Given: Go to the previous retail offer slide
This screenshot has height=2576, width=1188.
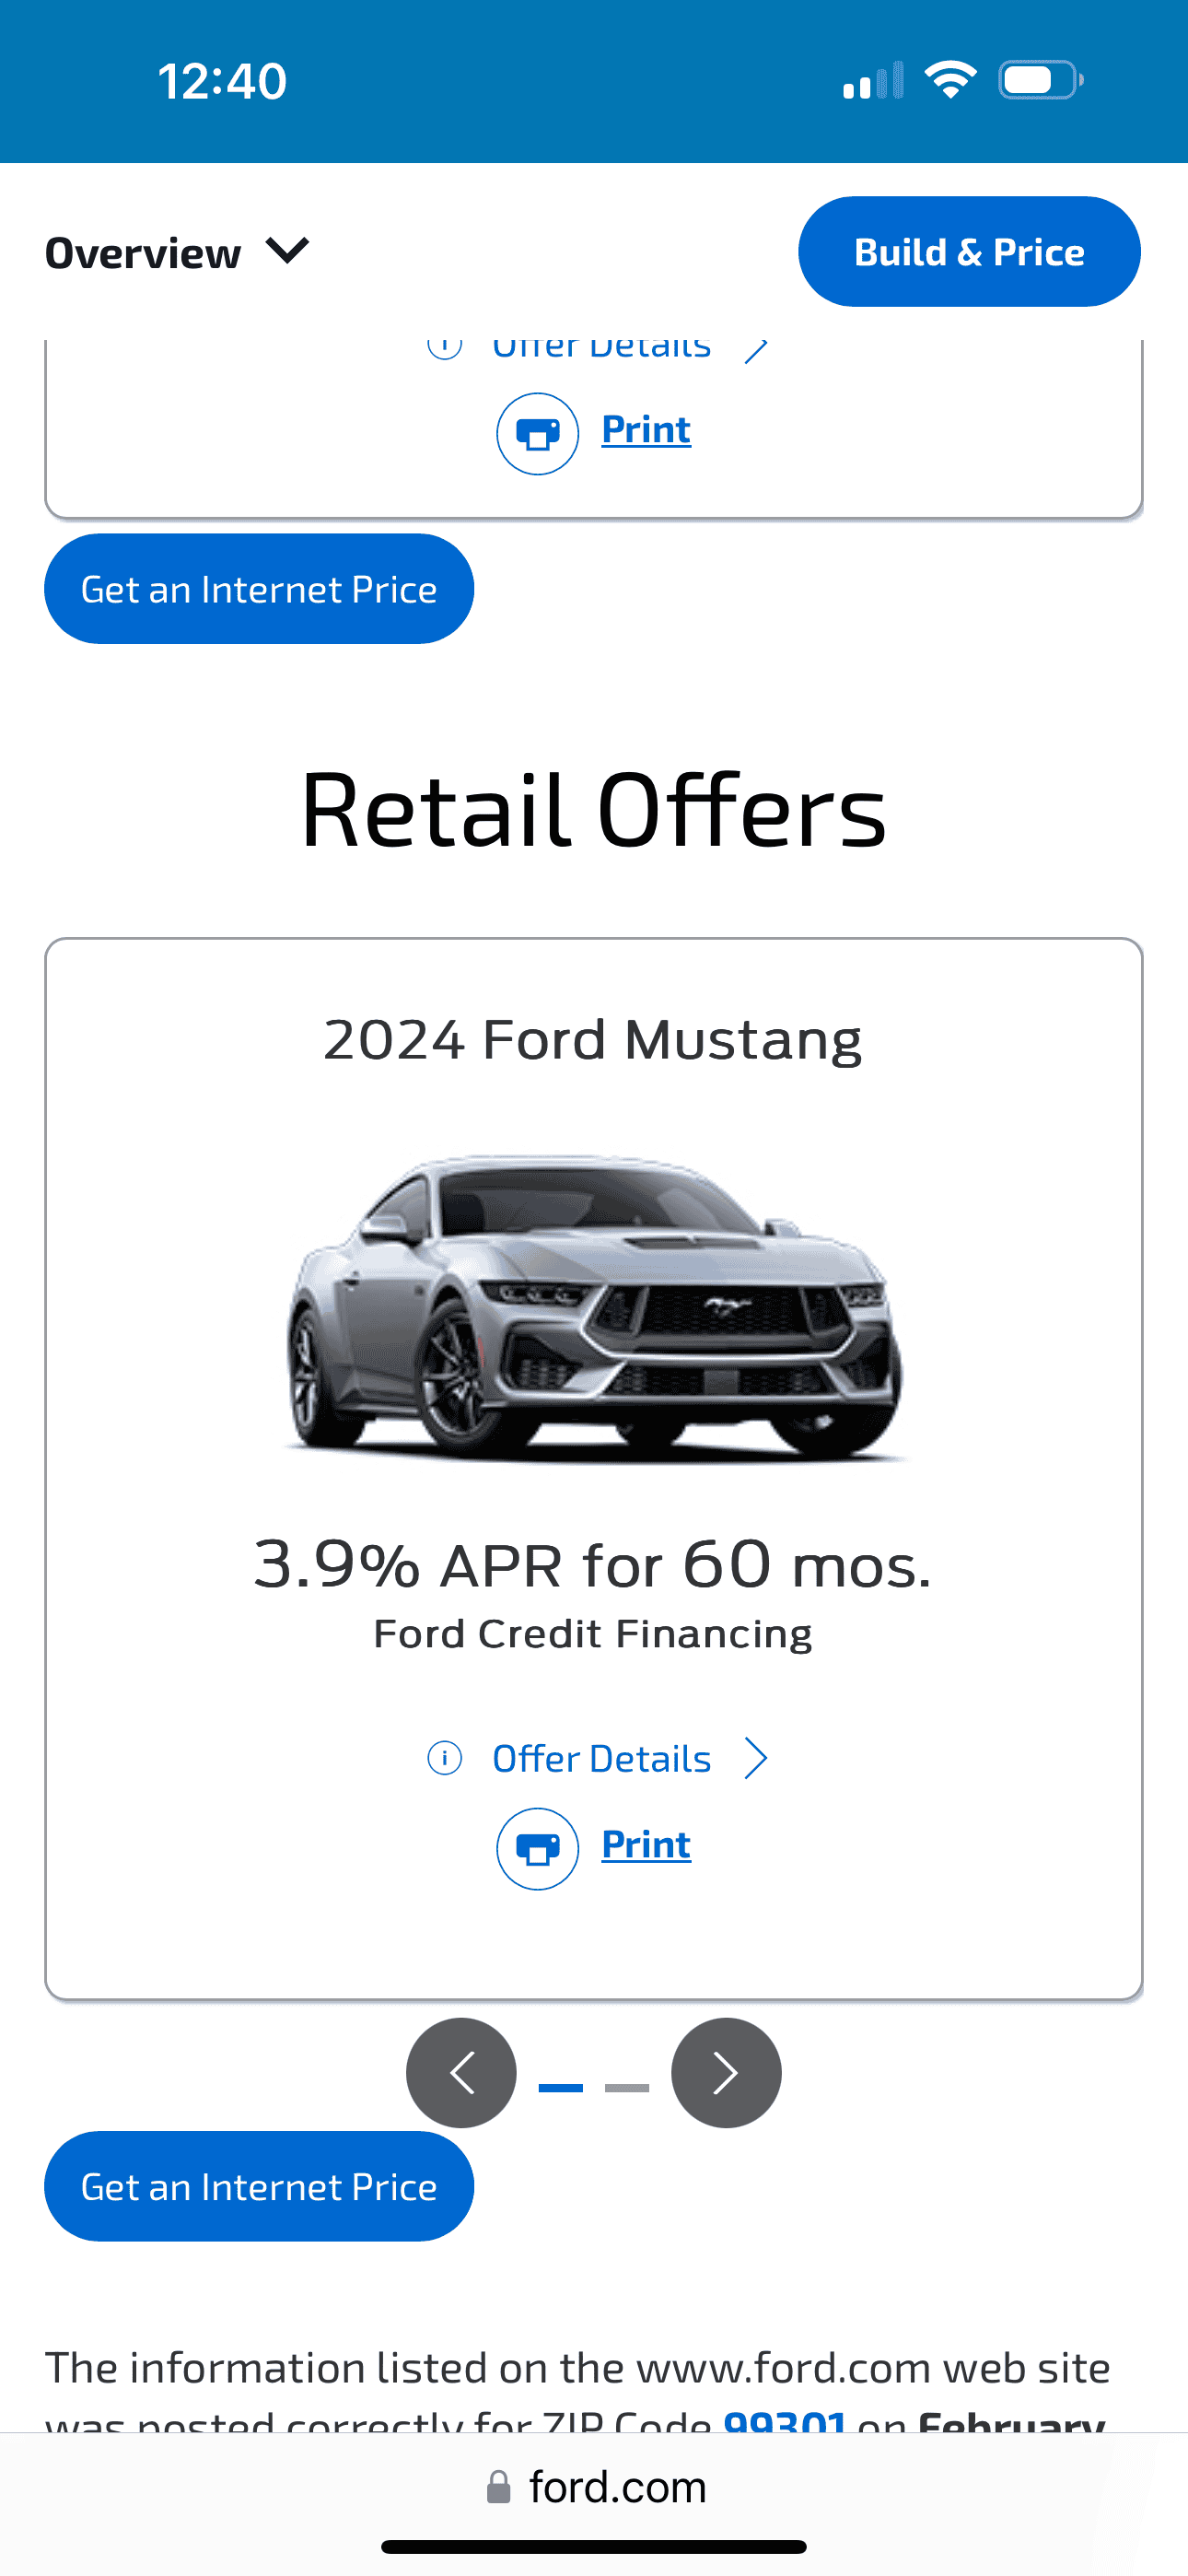Looking at the screenshot, I should [461, 2073].
